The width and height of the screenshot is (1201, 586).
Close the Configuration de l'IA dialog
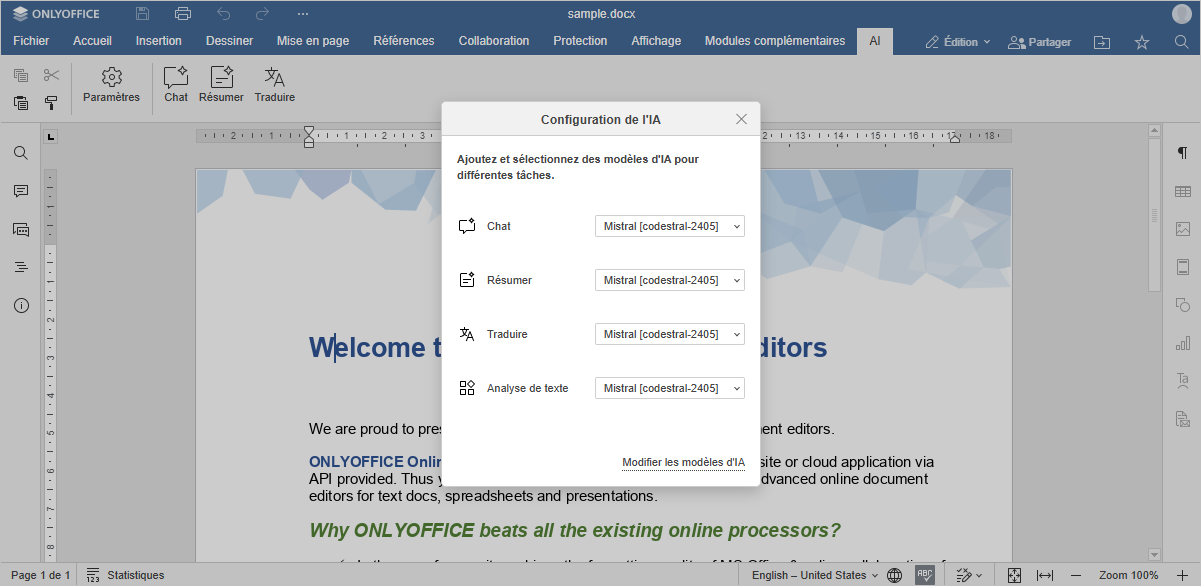click(x=741, y=119)
